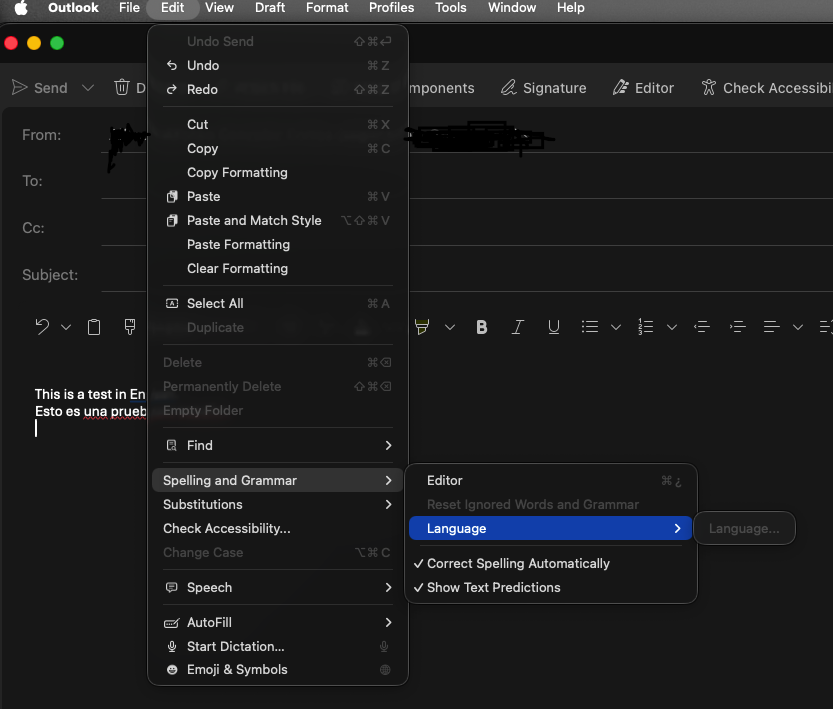Viewport: 833px width, 709px height.
Task: Open the alignment dropdown arrow
Action: (798, 327)
